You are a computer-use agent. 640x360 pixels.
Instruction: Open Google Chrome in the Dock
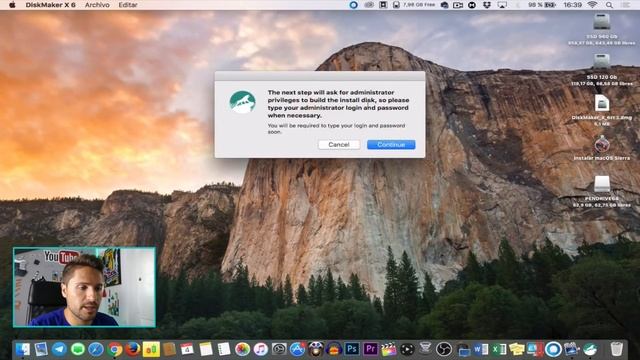[115, 349]
